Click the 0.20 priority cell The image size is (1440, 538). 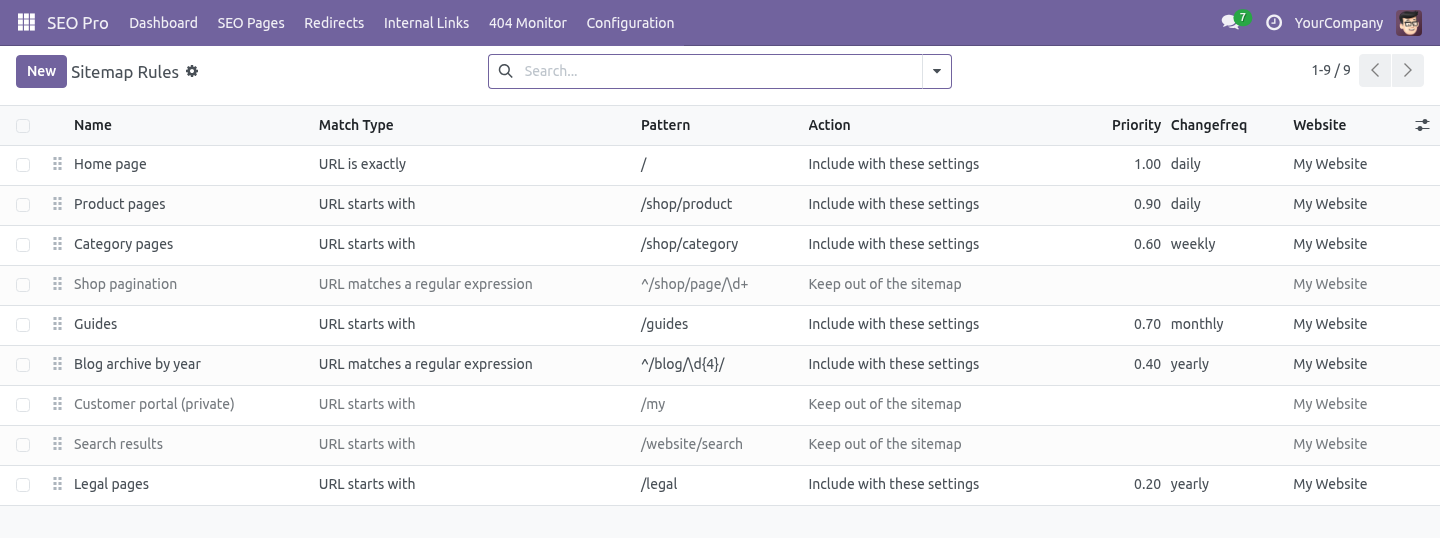(x=1147, y=484)
